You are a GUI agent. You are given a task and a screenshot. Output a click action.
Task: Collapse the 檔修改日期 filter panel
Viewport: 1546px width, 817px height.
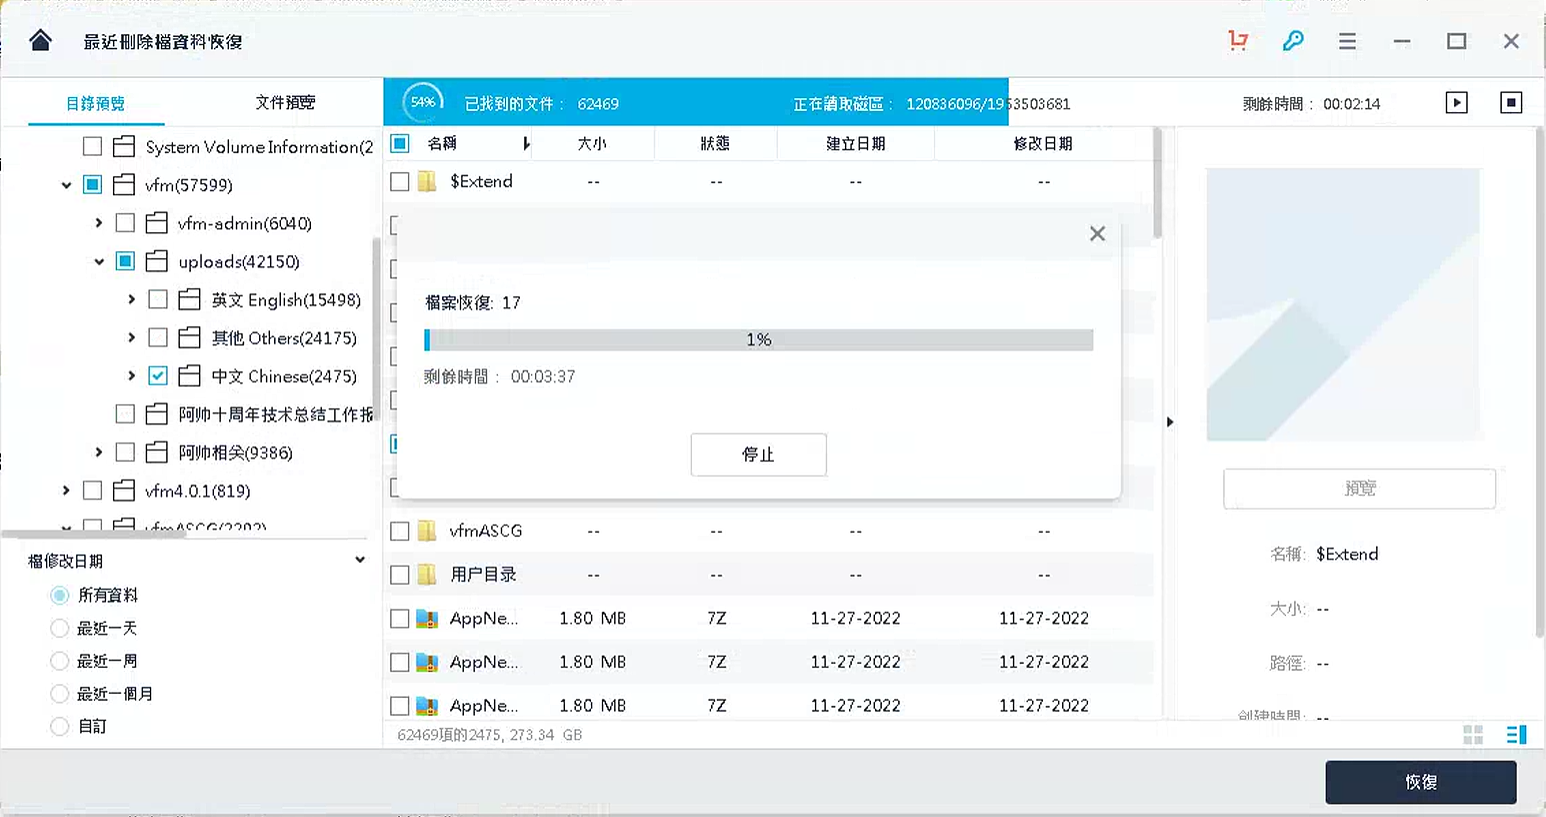[360, 559]
